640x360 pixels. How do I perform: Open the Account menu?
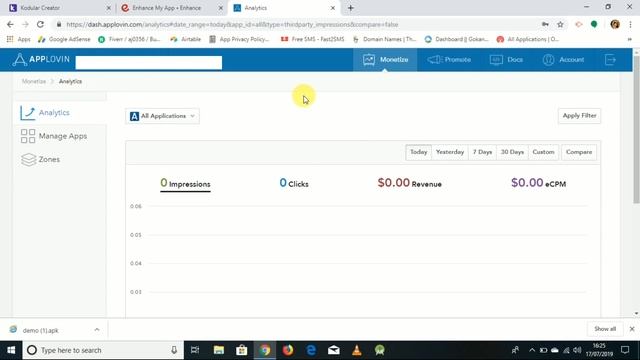coord(563,60)
